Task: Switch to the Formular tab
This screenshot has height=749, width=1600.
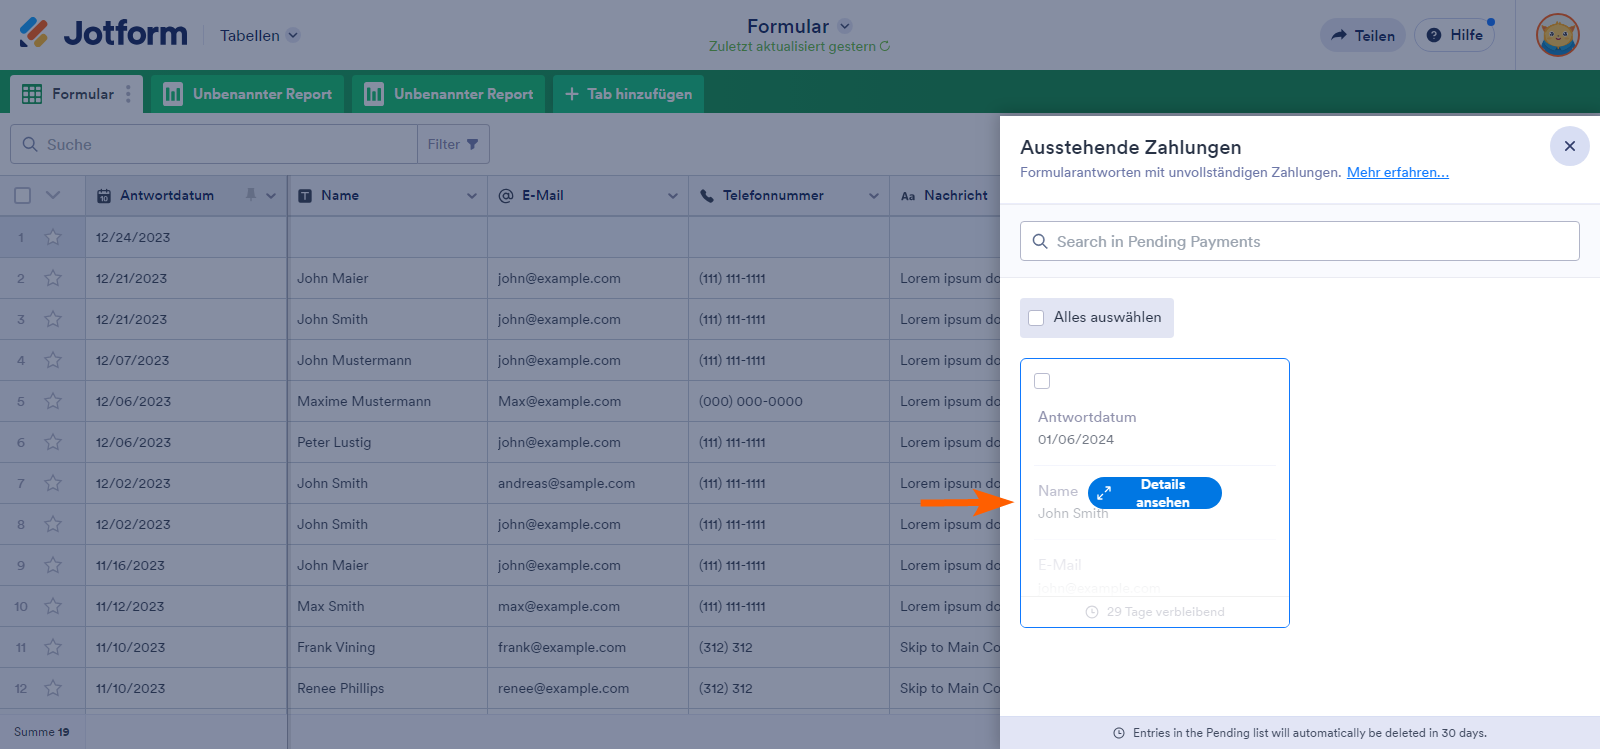Action: (76, 94)
